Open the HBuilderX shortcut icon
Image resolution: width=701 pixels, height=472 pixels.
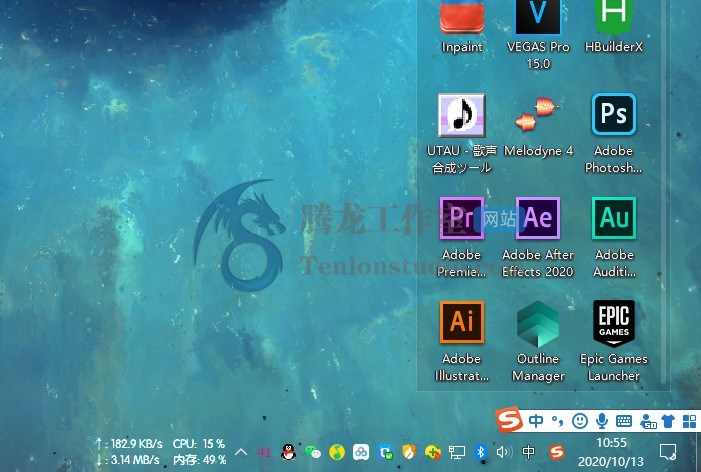(x=614, y=17)
